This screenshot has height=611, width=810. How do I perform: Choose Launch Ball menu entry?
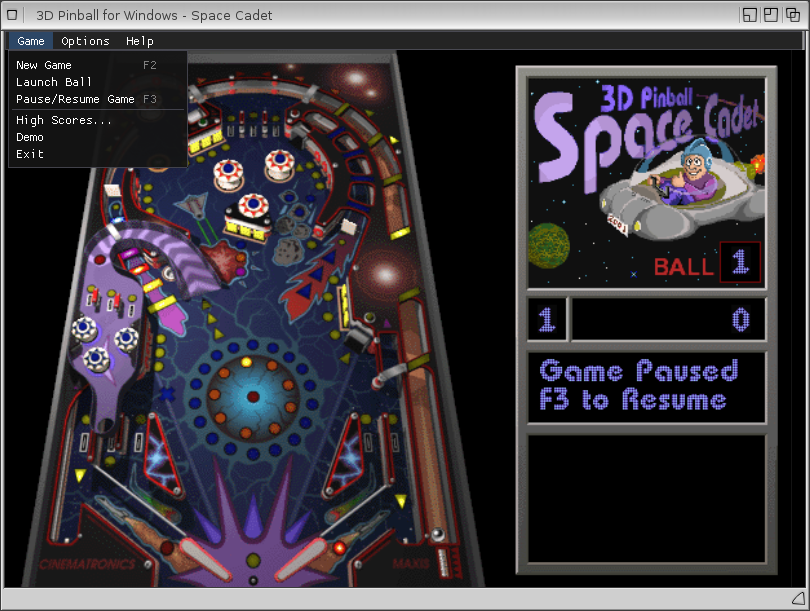54,82
